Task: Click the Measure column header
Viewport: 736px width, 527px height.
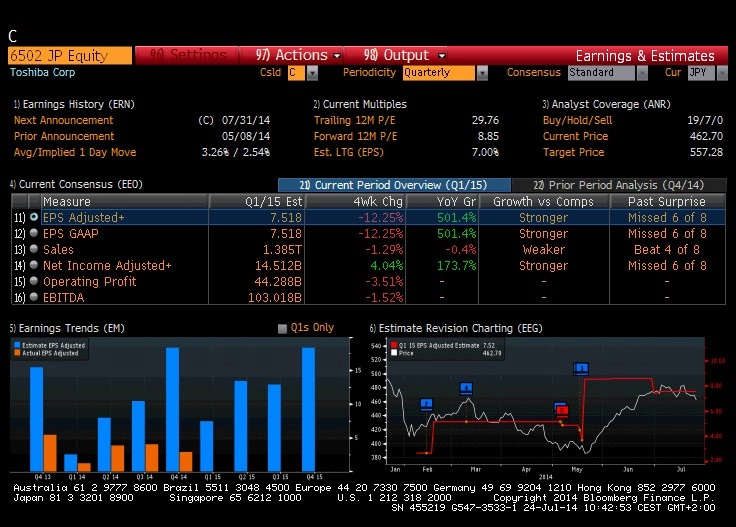Action: click(125, 201)
